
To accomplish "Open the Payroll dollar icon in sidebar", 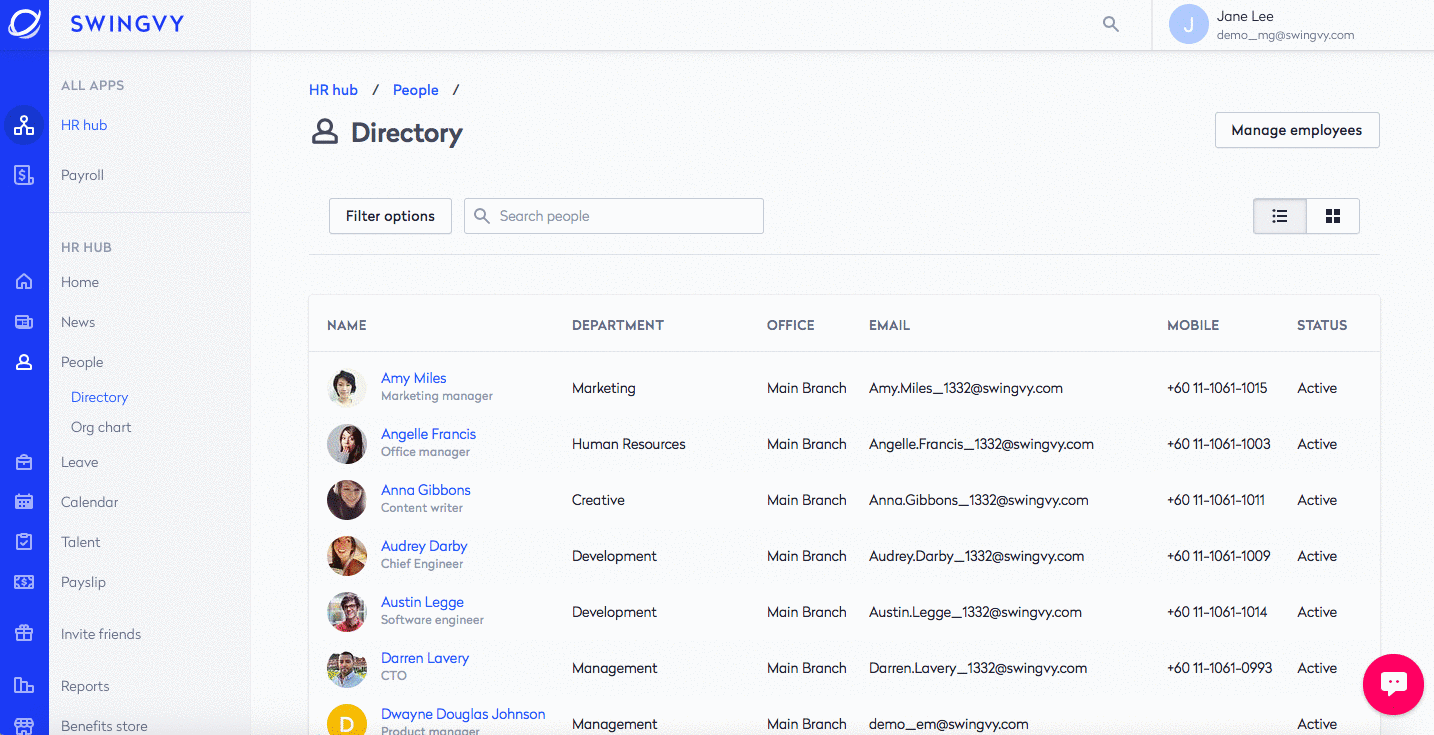I will click(x=24, y=175).
